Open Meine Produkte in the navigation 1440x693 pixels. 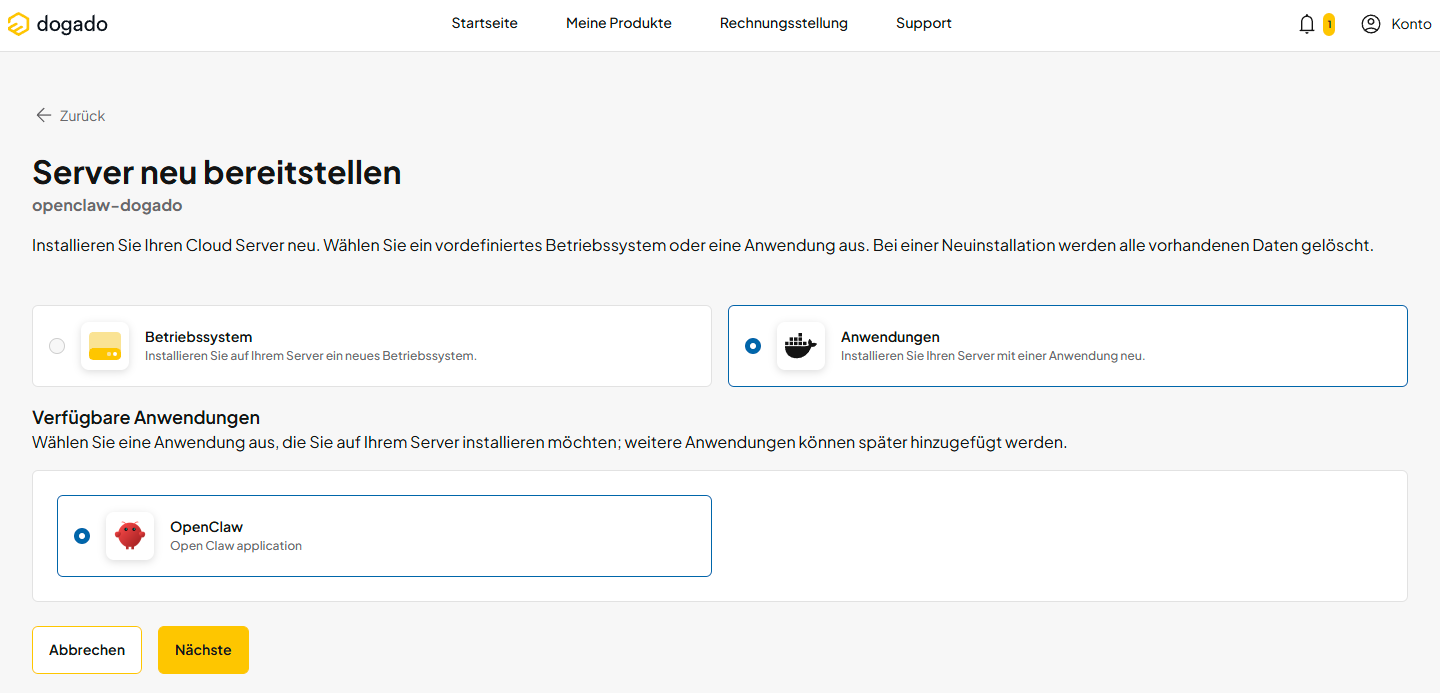tap(619, 23)
